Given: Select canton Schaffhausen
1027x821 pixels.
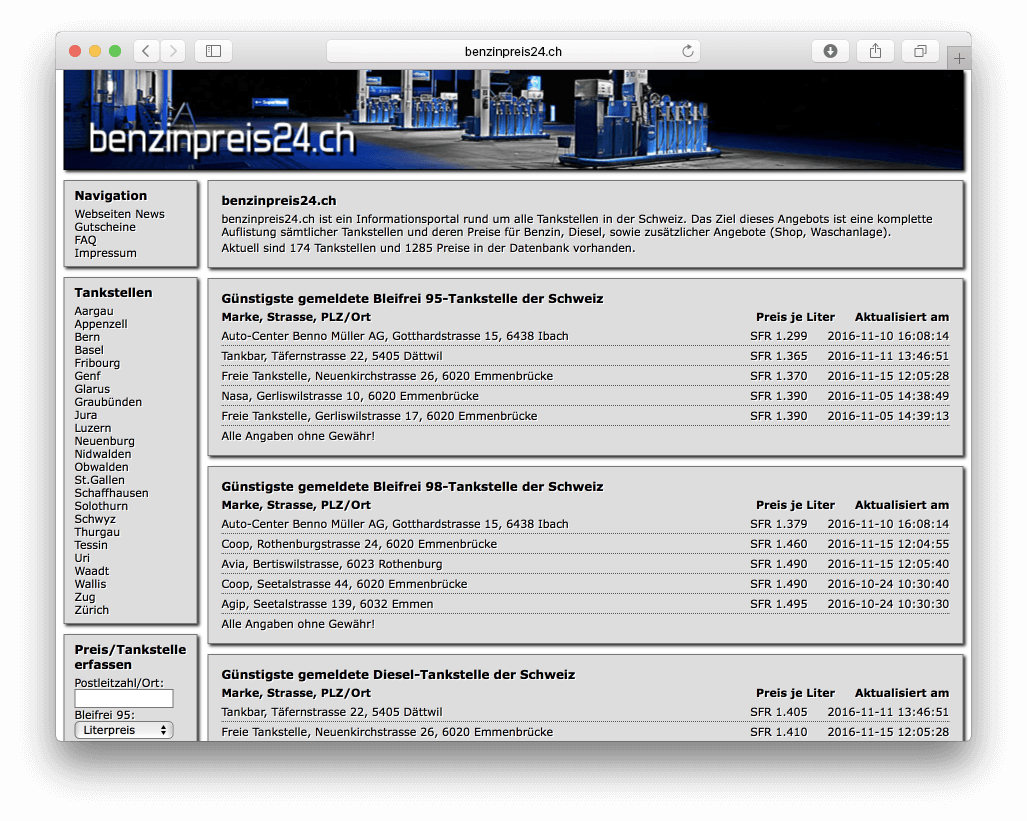Looking at the screenshot, I should (x=111, y=493).
